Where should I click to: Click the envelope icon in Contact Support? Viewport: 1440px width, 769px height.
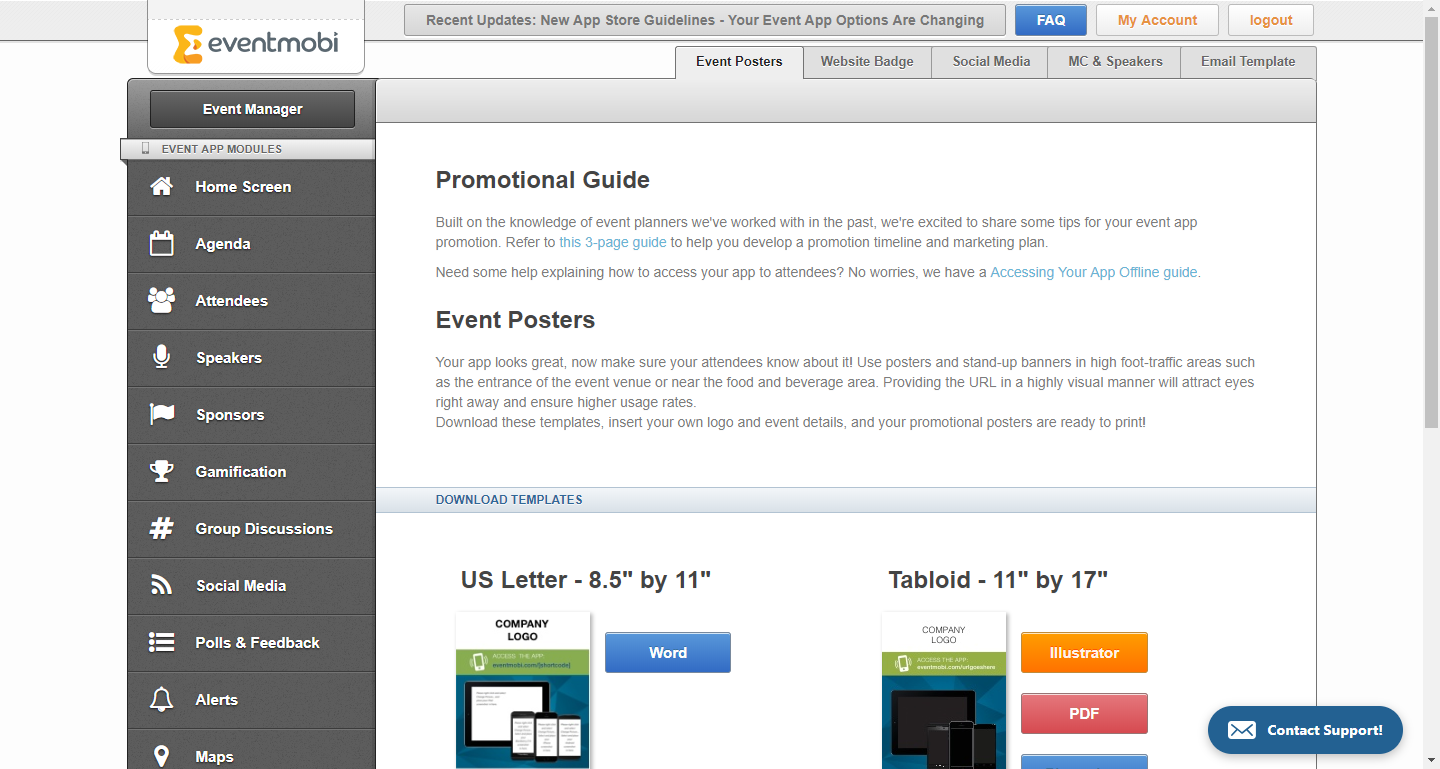click(1241, 730)
